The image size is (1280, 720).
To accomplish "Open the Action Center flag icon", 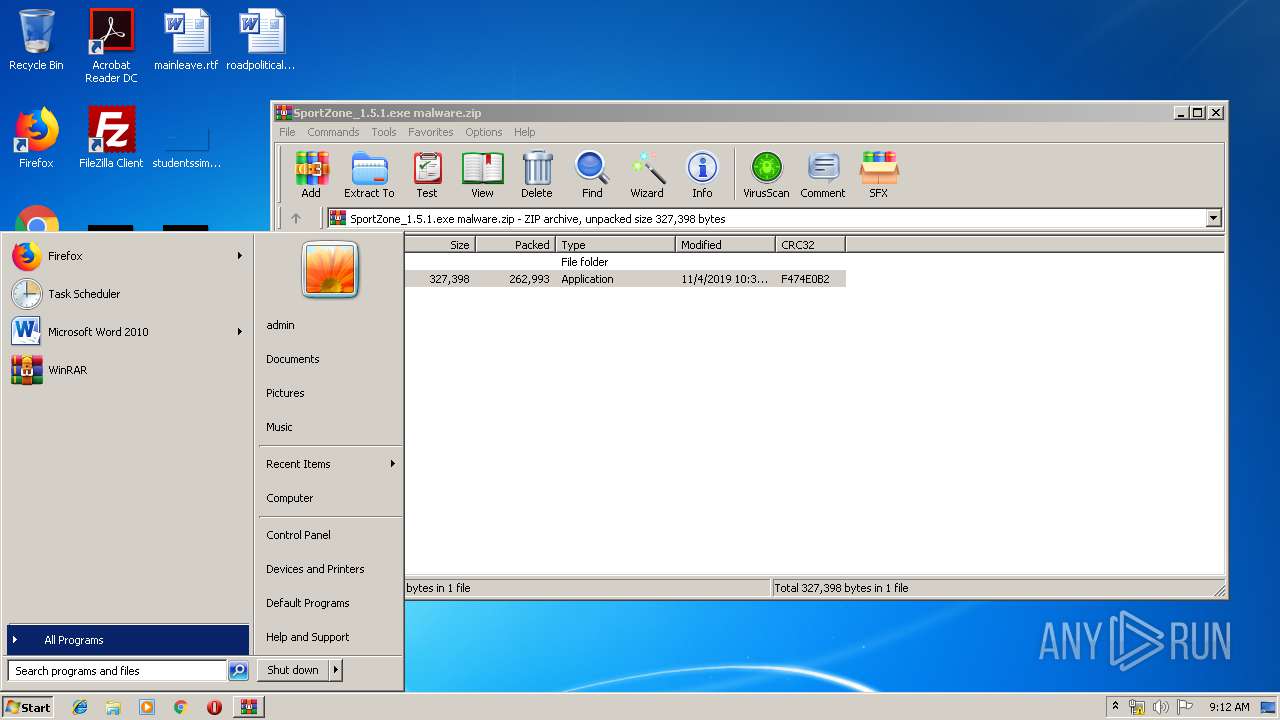I will [x=1185, y=707].
